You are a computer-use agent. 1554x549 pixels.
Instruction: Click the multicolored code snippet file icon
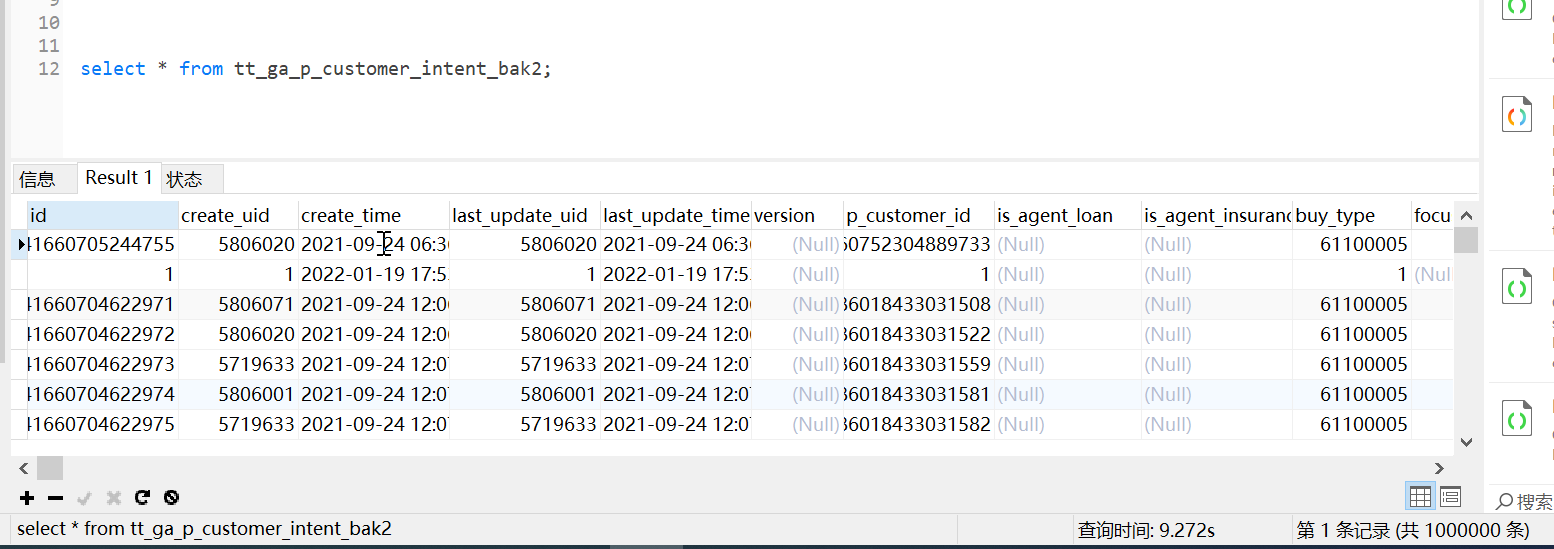(x=1517, y=116)
